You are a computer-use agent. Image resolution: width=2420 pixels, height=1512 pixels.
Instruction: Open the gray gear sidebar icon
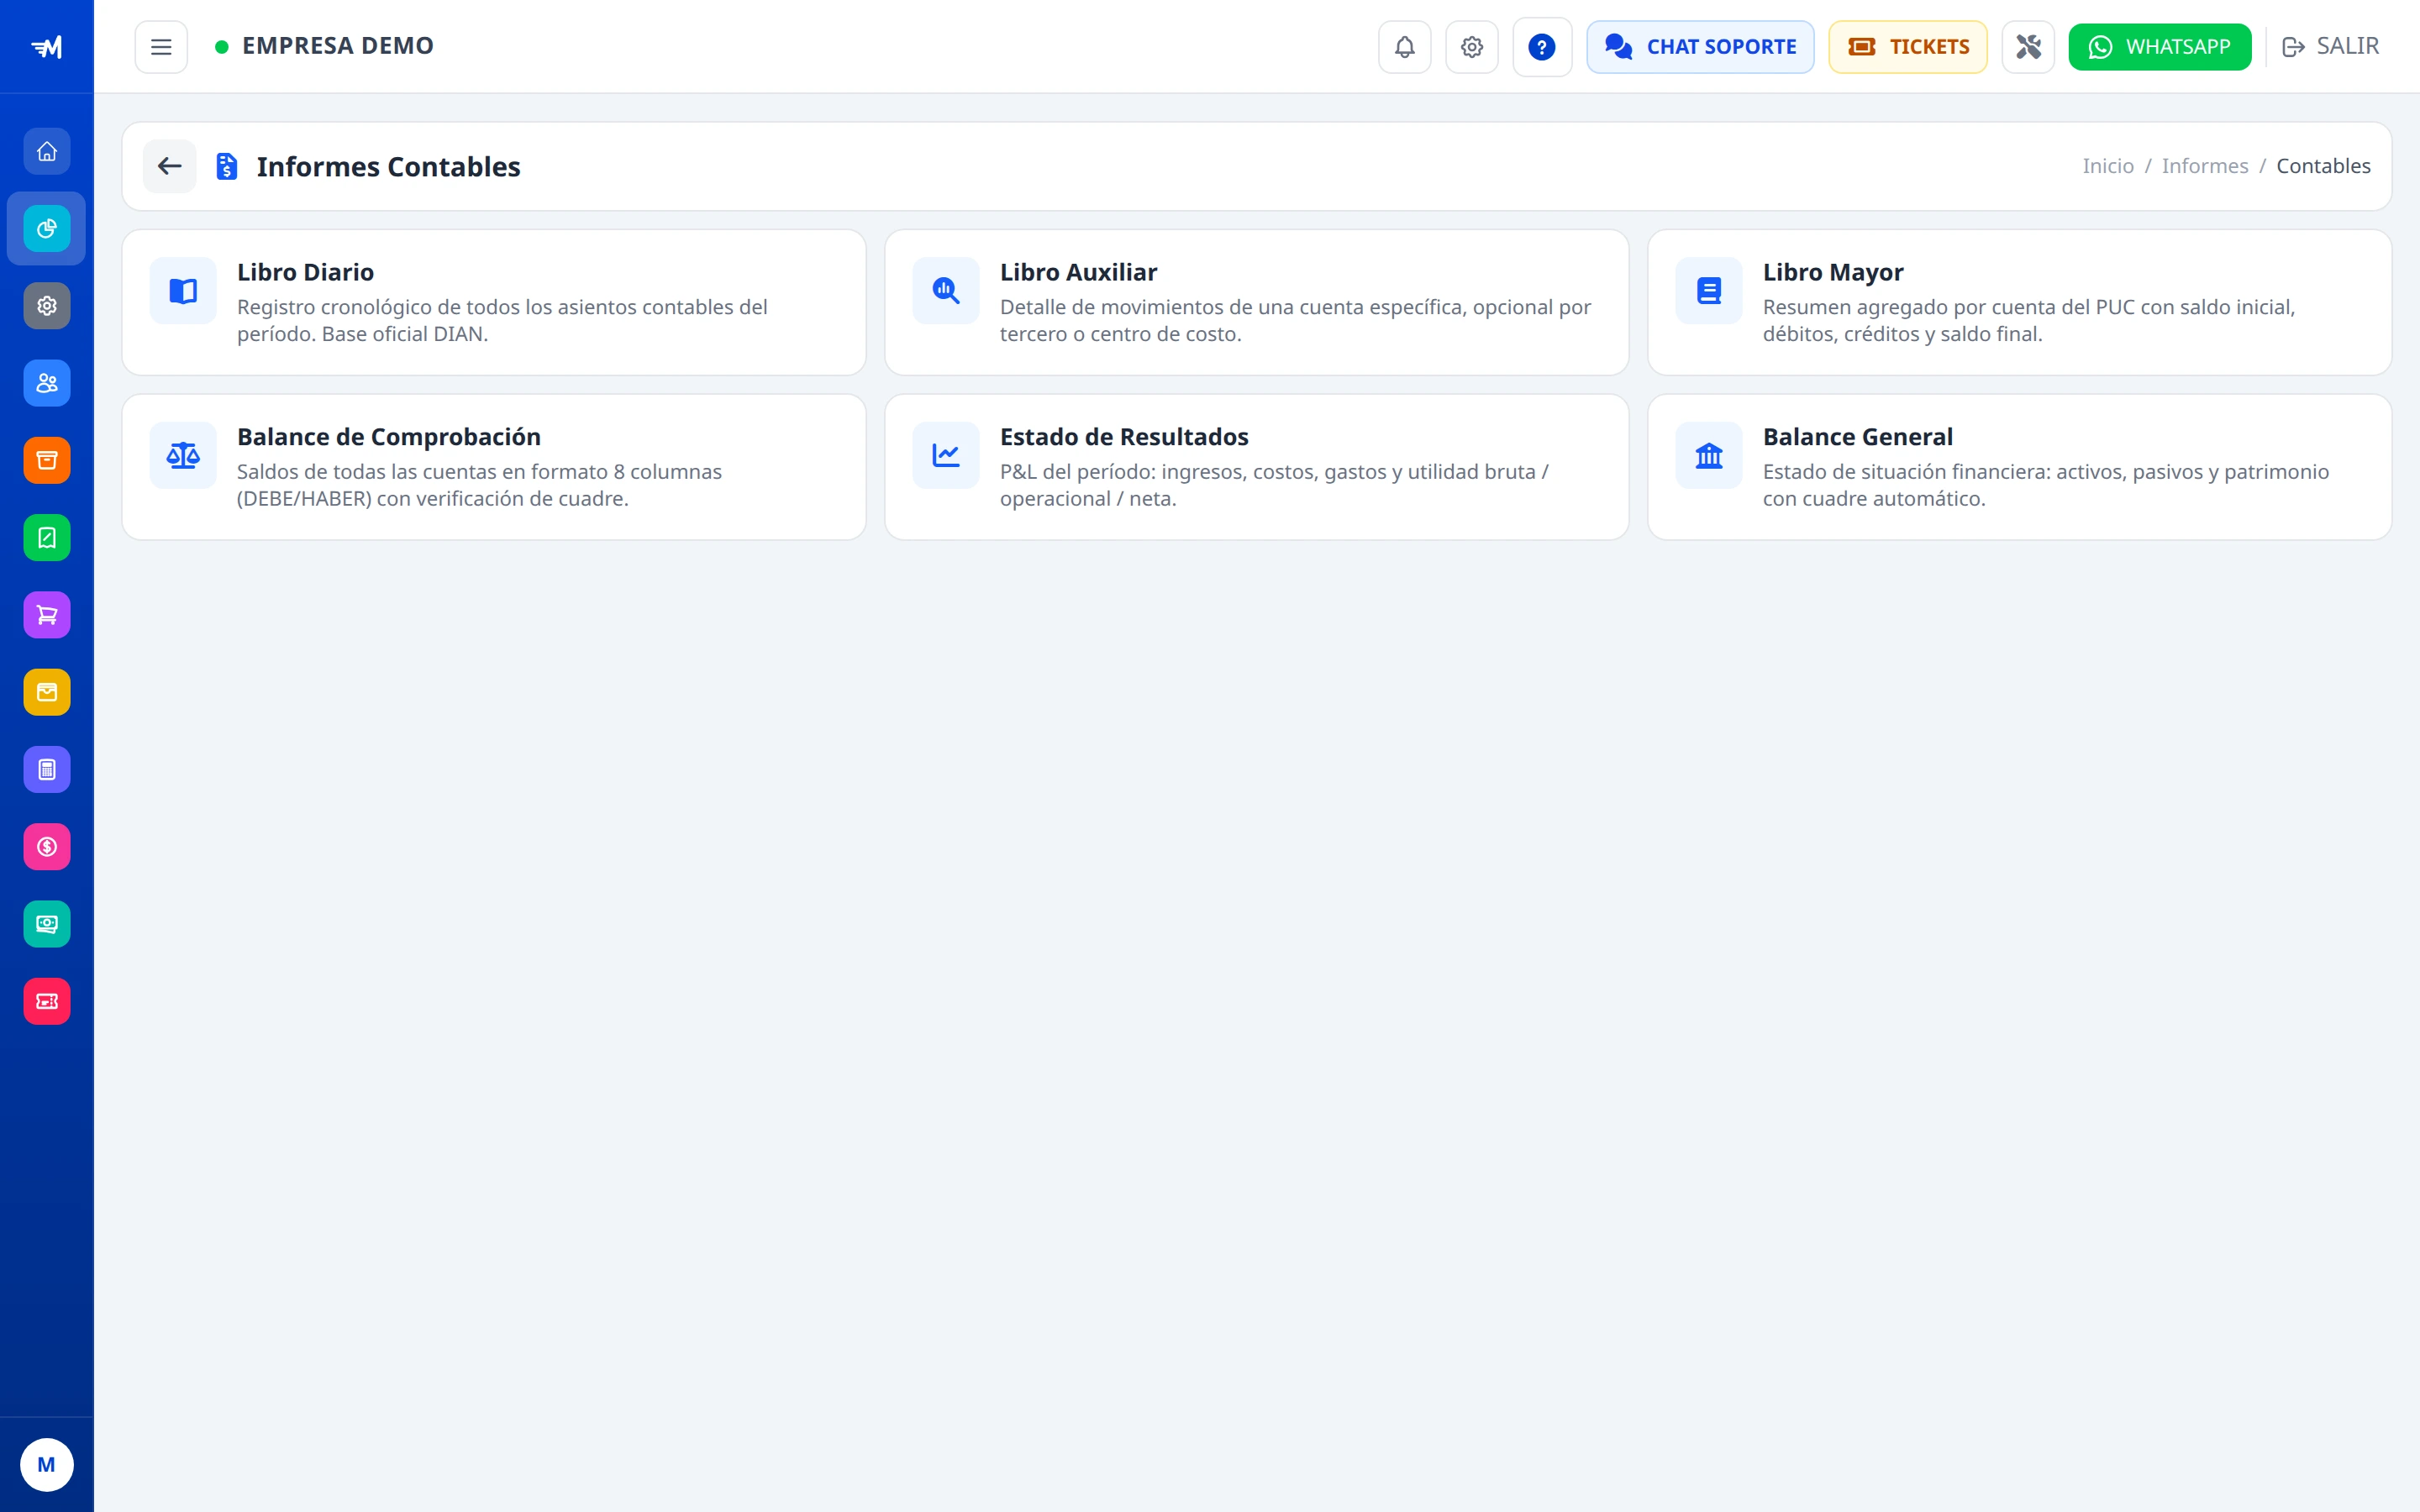click(x=47, y=306)
